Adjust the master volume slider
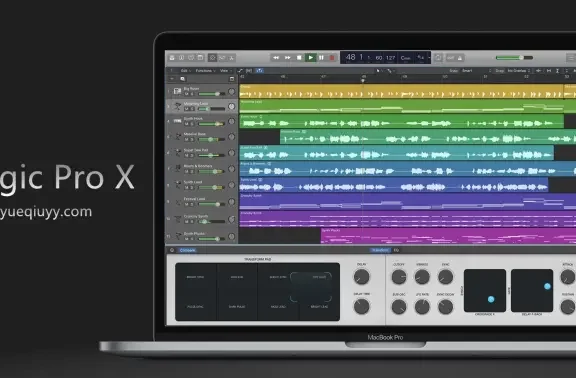 [514, 58]
